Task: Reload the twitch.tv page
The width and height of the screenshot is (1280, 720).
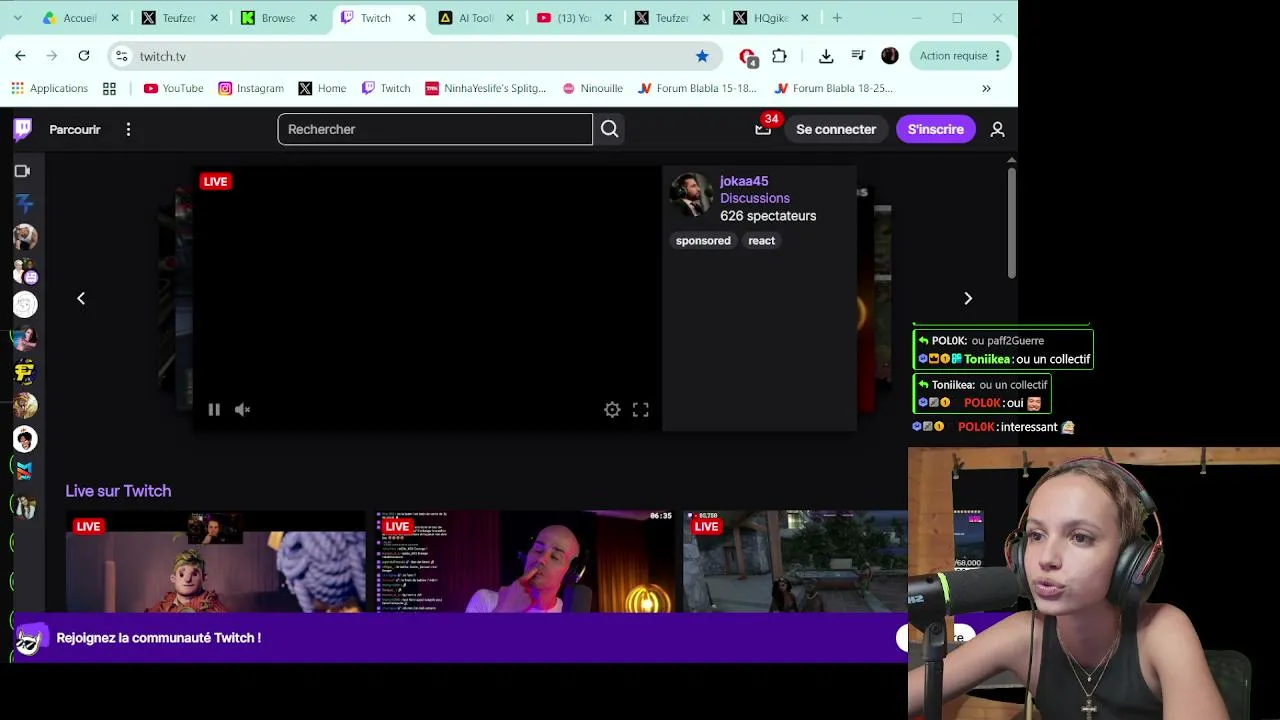Action: pyautogui.click(x=84, y=56)
